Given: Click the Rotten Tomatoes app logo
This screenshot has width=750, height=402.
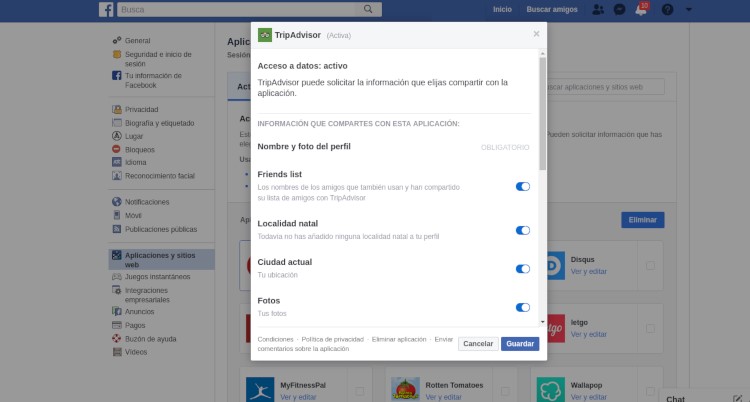Looking at the screenshot, I should pyautogui.click(x=405, y=390).
